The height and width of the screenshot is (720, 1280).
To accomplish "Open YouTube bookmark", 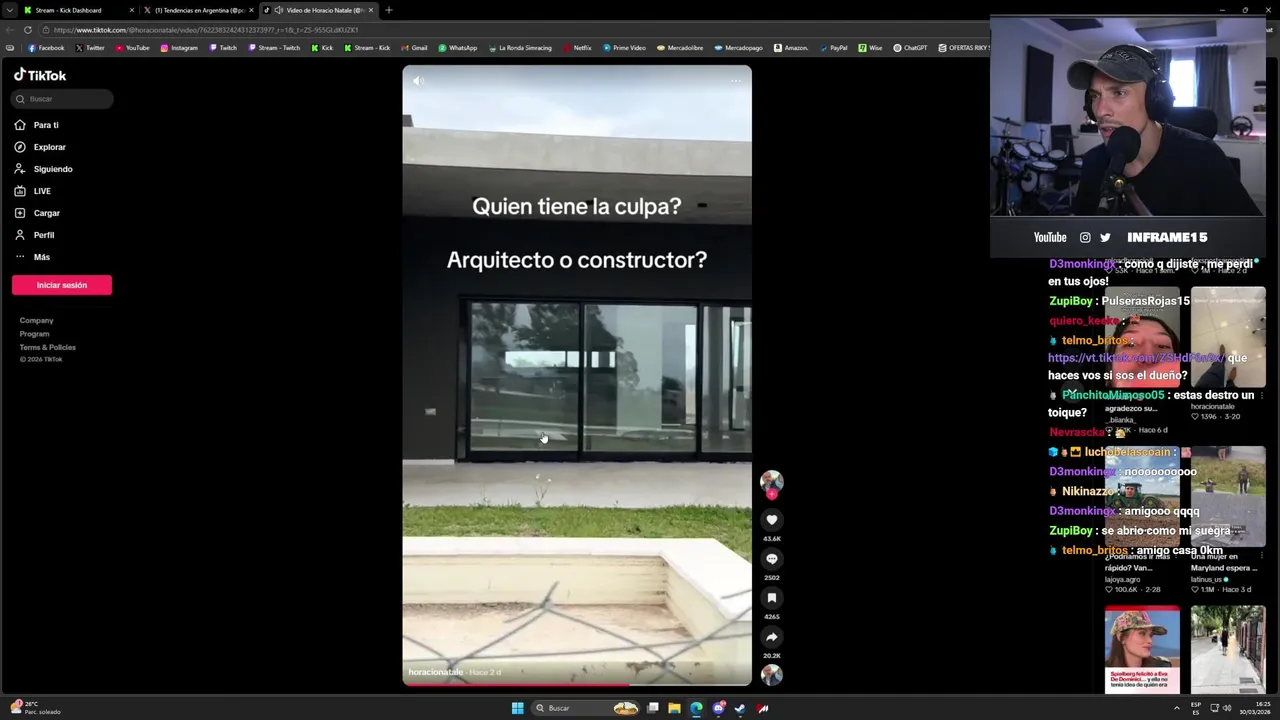I will (x=132, y=48).
